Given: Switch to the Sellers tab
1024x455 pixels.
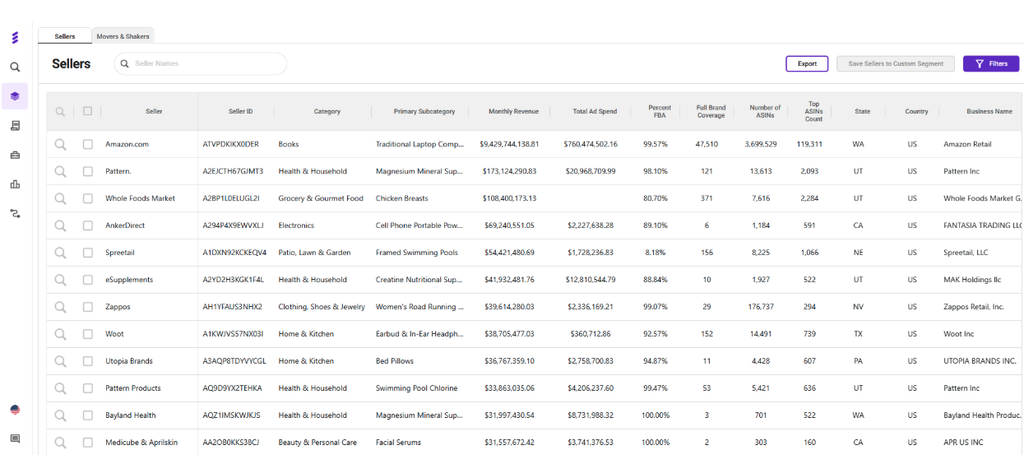Looking at the screenshot, I should 65,37.
